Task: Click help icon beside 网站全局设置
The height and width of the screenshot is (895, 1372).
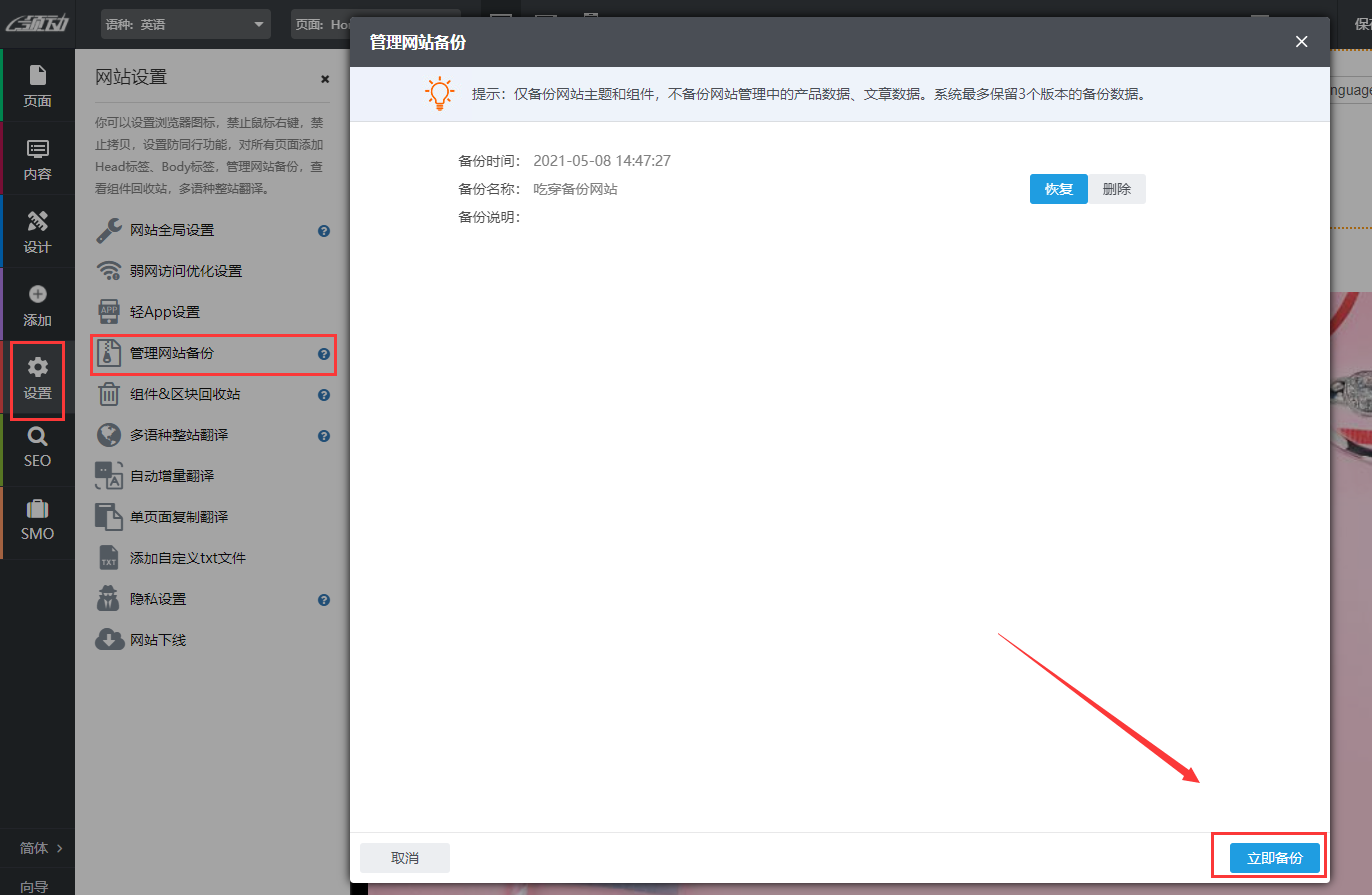Action: point(324,231)
